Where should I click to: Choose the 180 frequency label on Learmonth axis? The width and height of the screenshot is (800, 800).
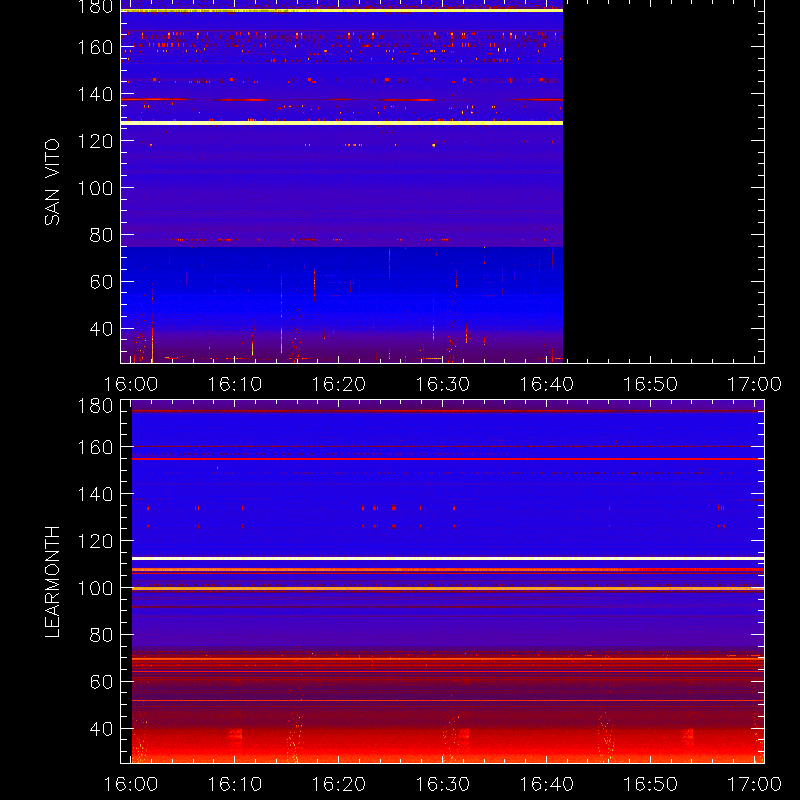[95, 406]
